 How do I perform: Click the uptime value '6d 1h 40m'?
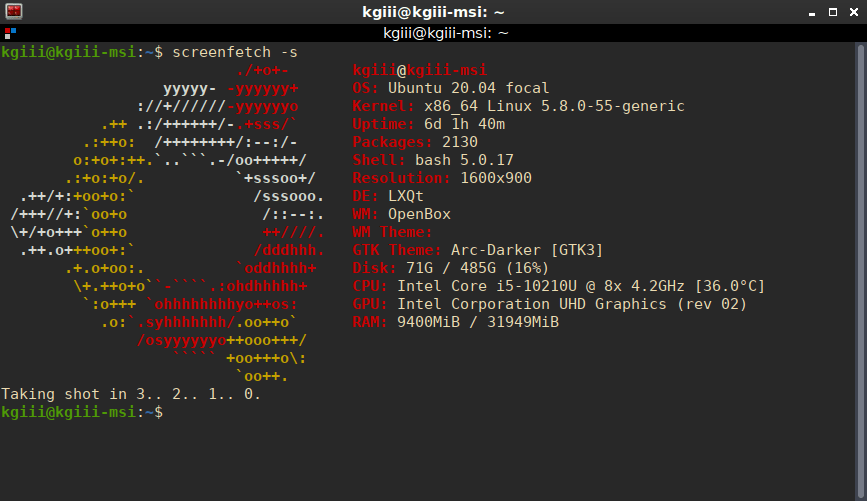coord(464,124)
